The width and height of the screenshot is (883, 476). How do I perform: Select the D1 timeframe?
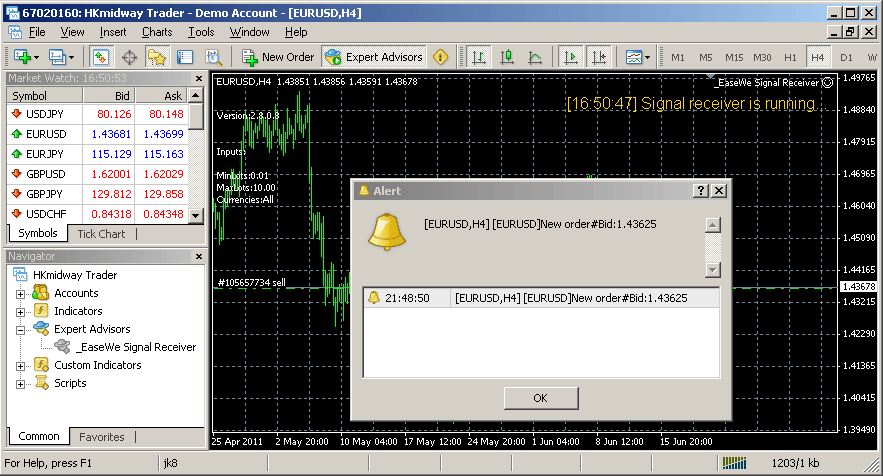(x=846, y=57)
